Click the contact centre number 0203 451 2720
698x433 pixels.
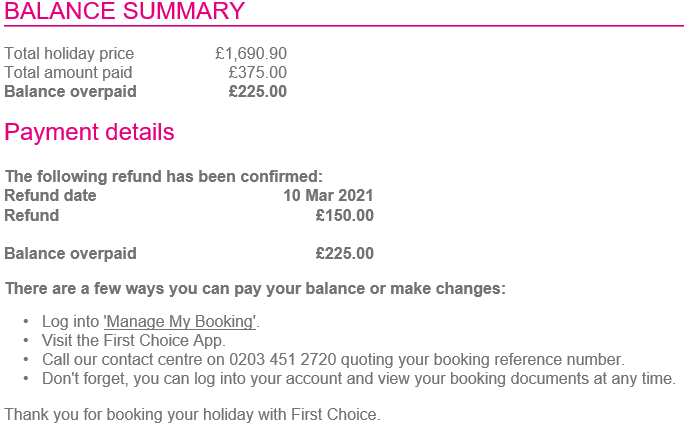(x=283, y=360)
